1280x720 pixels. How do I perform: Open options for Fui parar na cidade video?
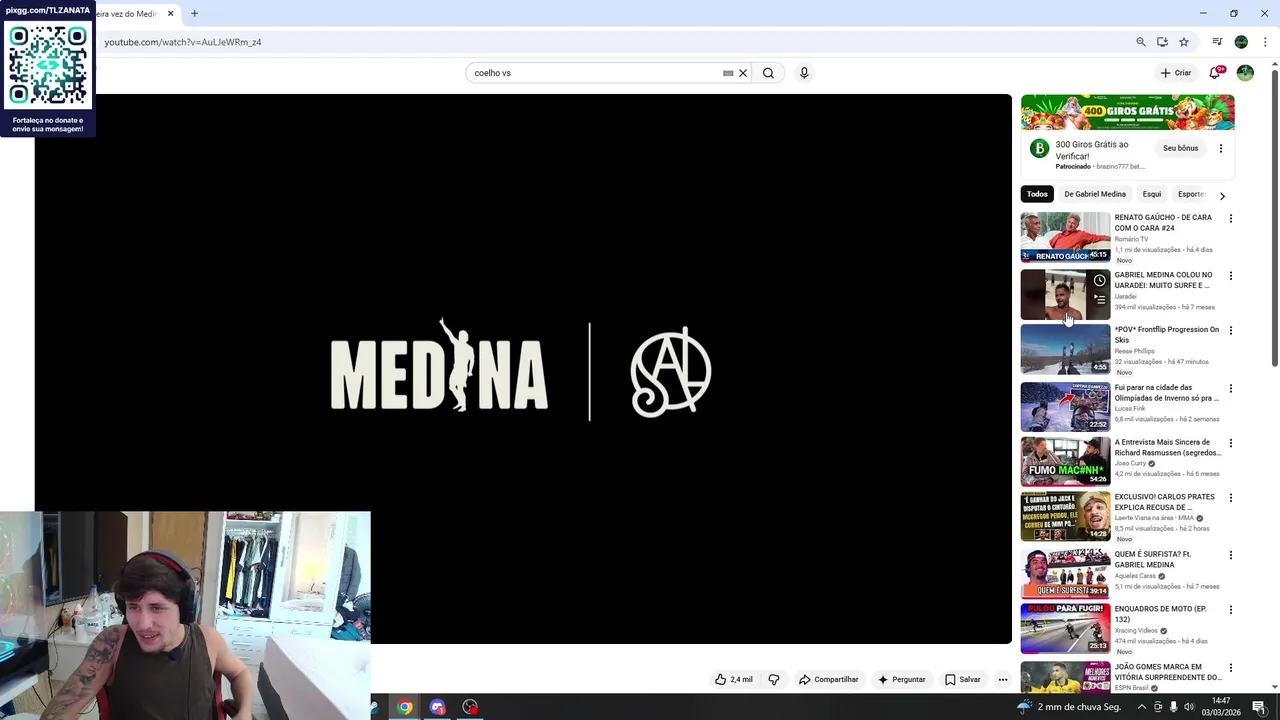coord(1230,388)
